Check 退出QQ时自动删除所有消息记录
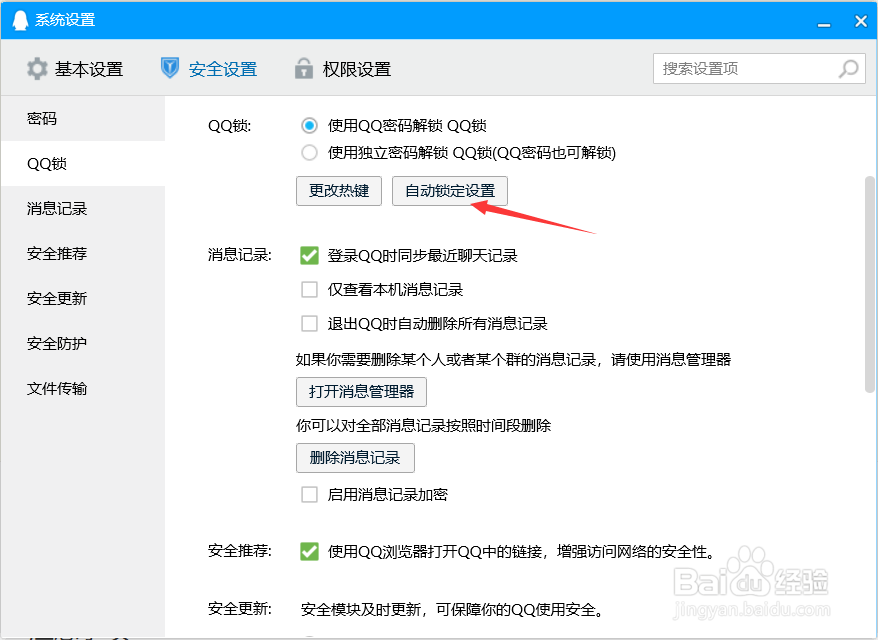This screenshot has height=640, width=878. click(x=309, y=323)
